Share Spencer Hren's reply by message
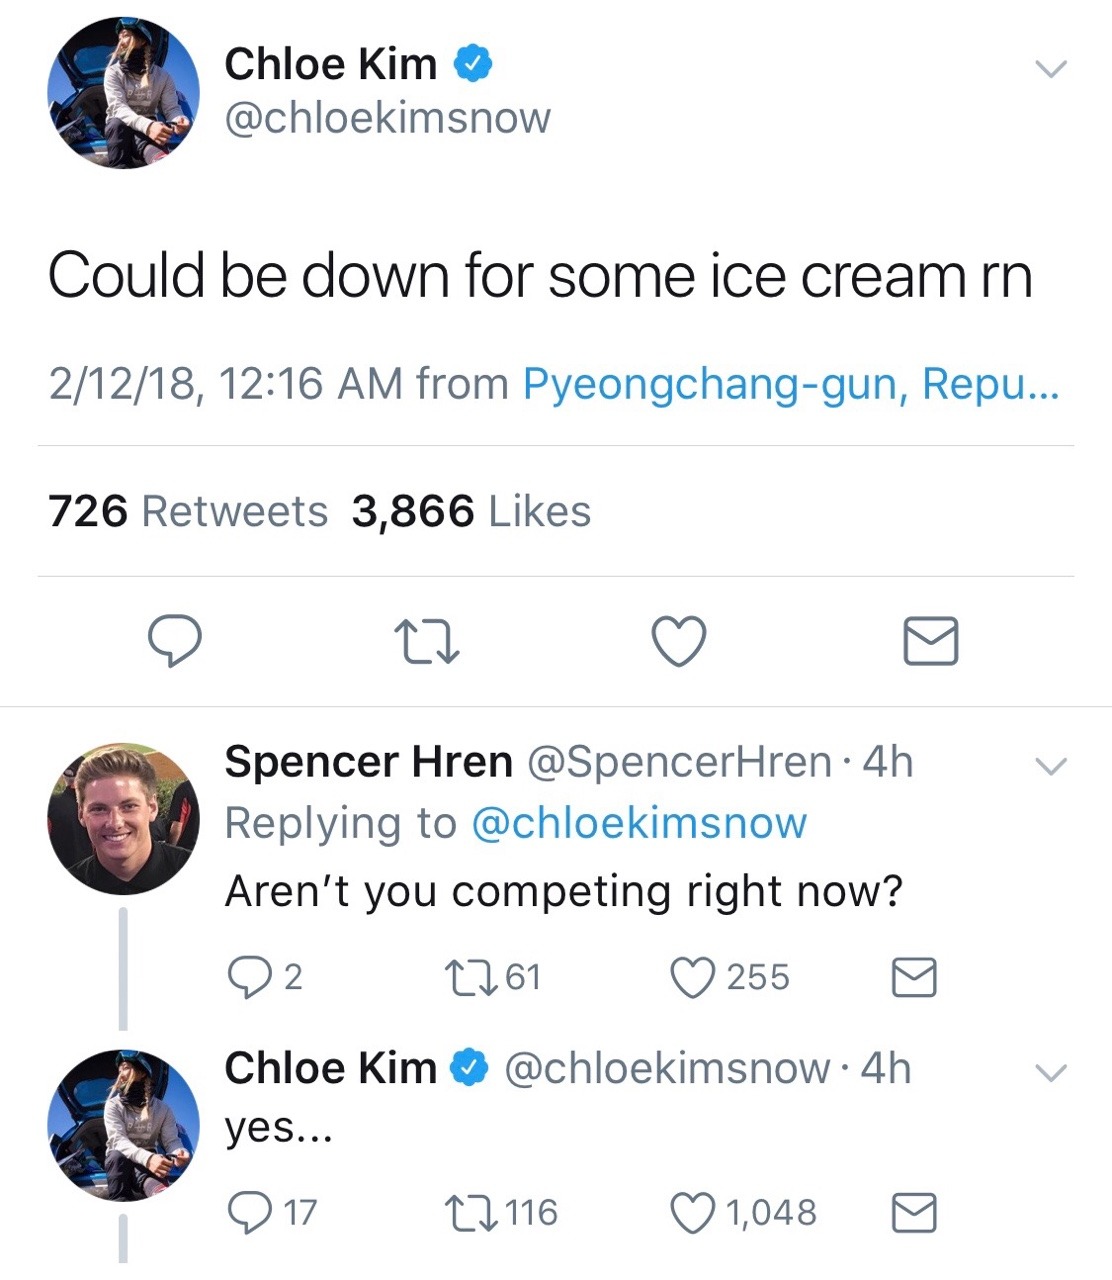1112x1280 pixels. (x=913, y=977)
